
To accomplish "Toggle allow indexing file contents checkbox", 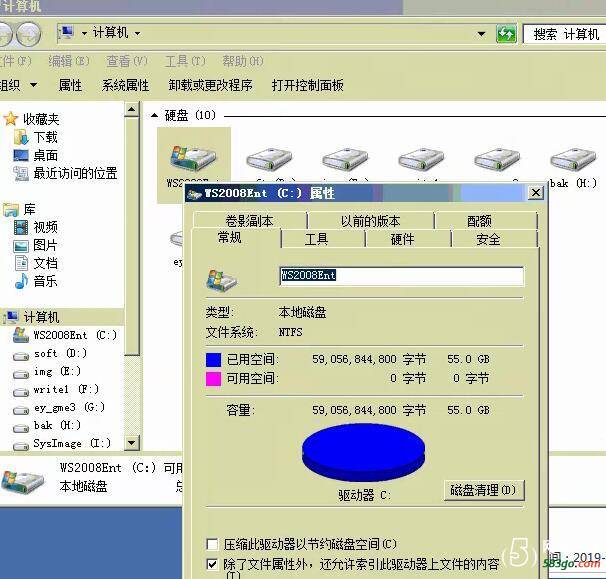I will click(212, 564).
